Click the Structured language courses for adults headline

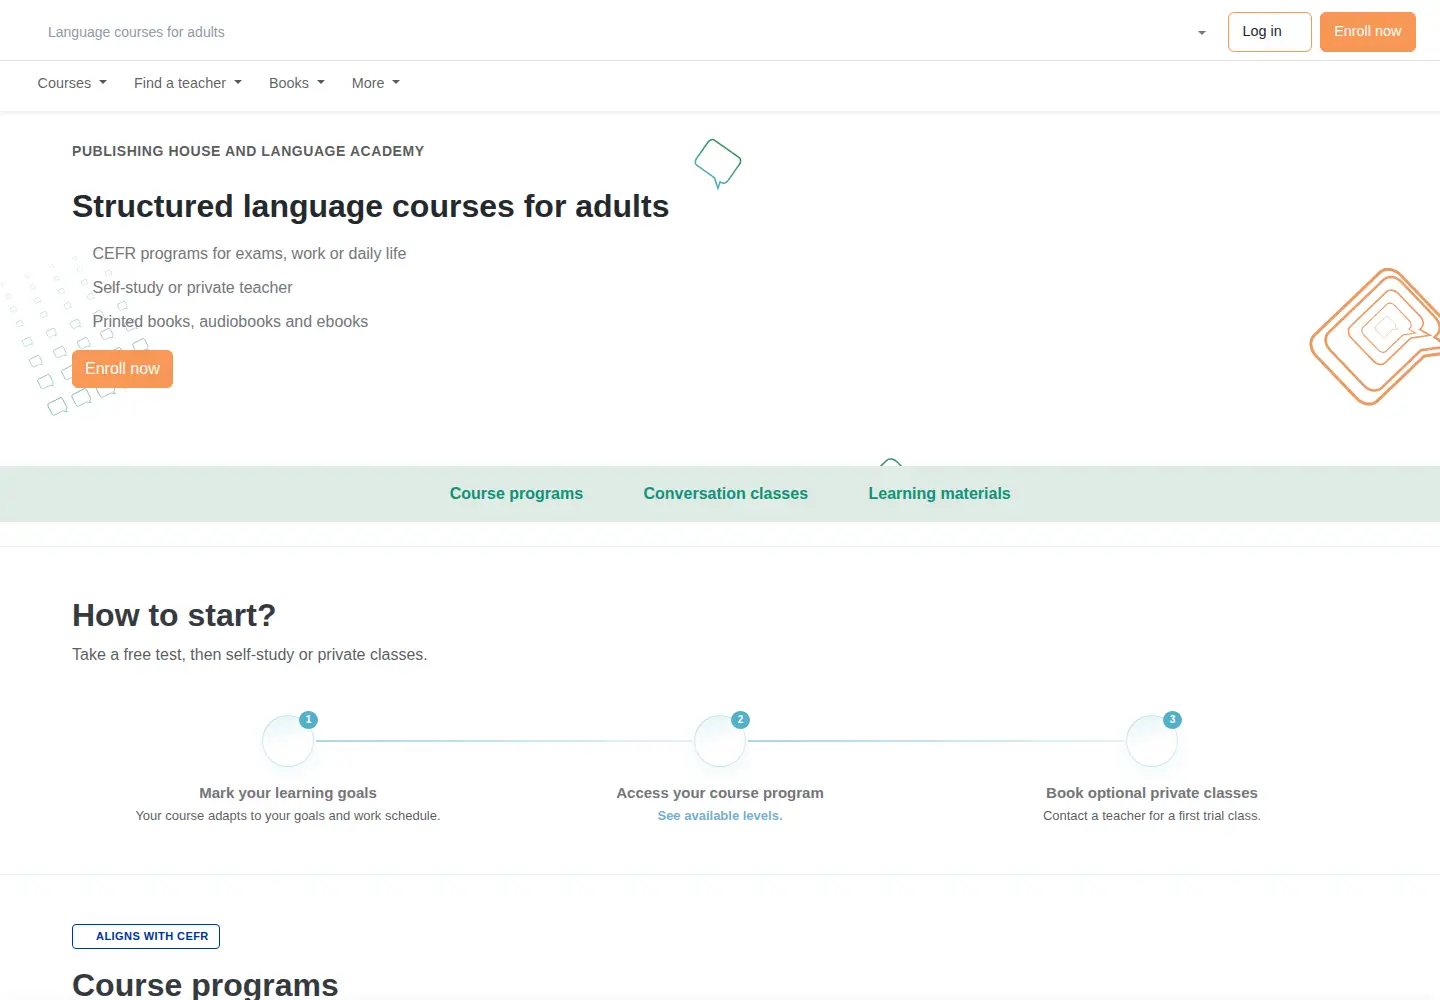tap(370, 206)
